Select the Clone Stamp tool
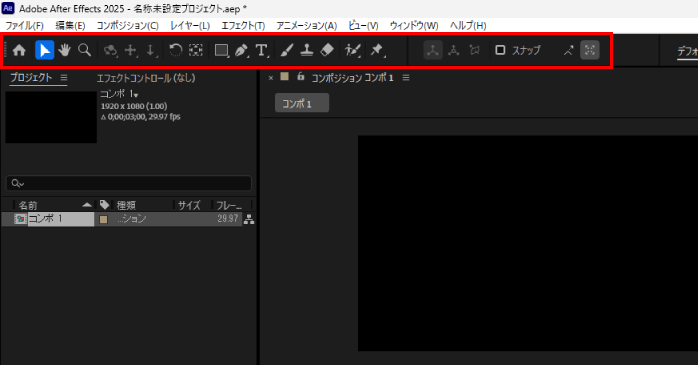Viewport: 698px width, 365px height. pyautogui.click(x=307, y=50)
